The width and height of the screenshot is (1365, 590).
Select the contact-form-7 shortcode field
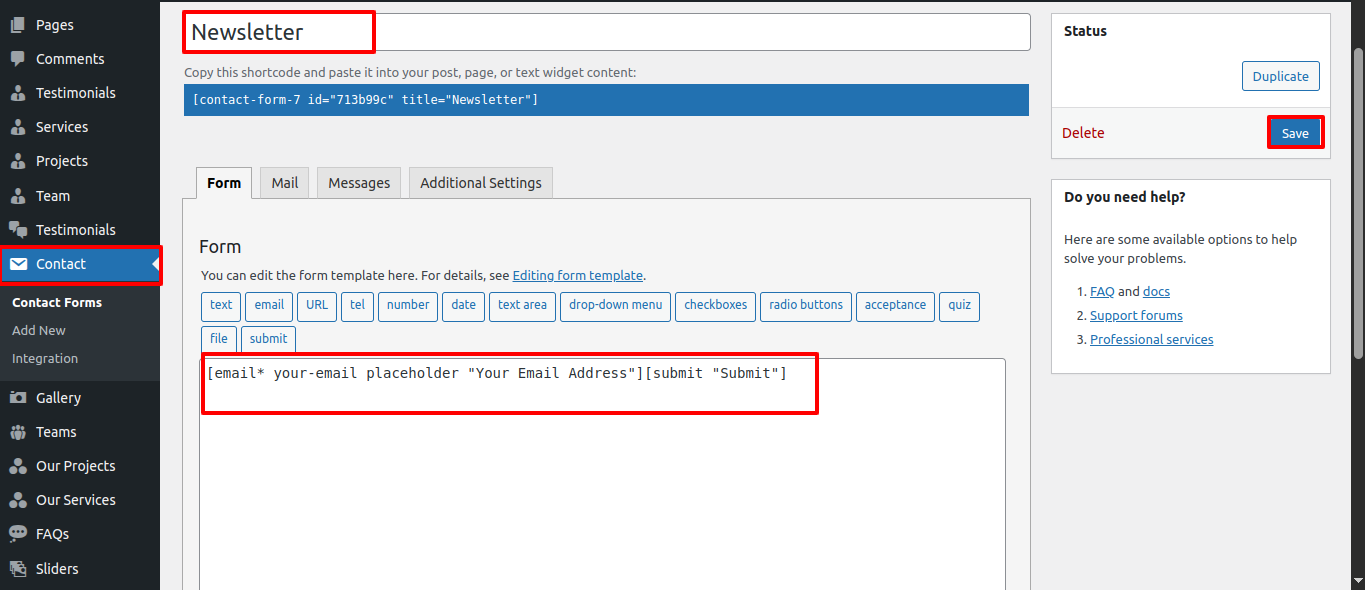[606, 100]
